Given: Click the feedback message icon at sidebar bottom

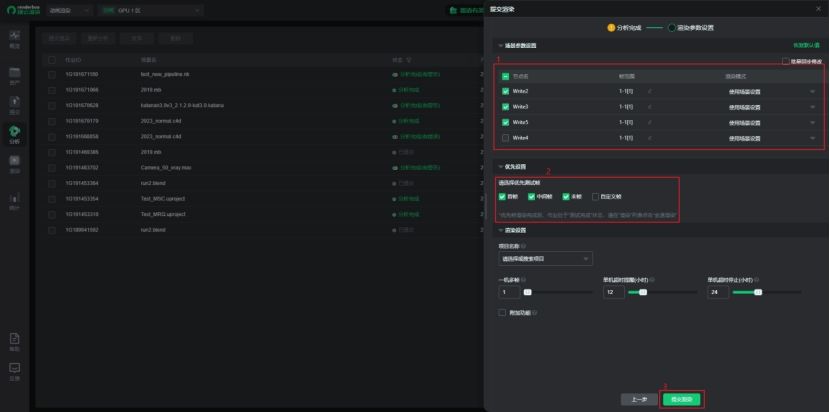Looking at the screenshot, I should (15, 368).
